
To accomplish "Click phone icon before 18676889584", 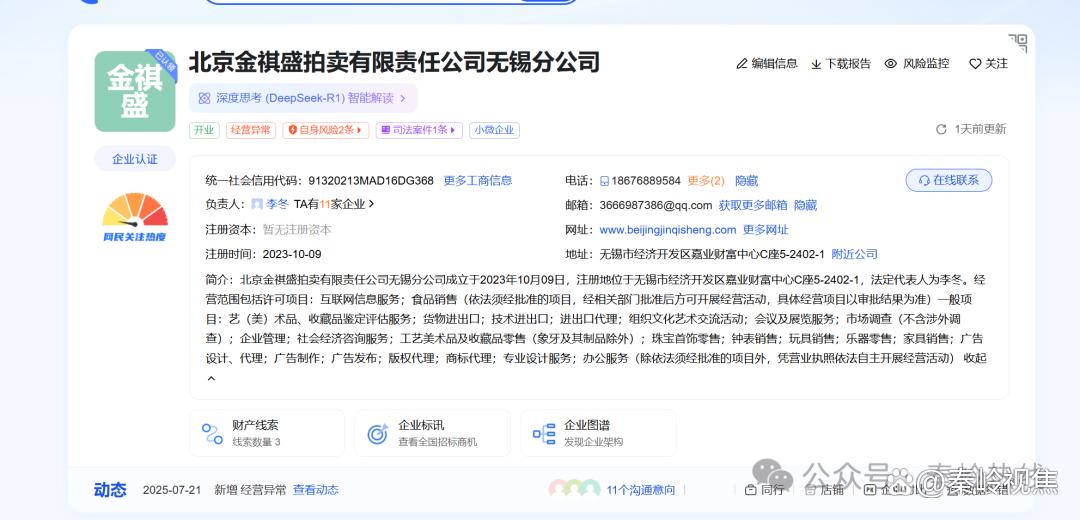I will coord(604,181).
